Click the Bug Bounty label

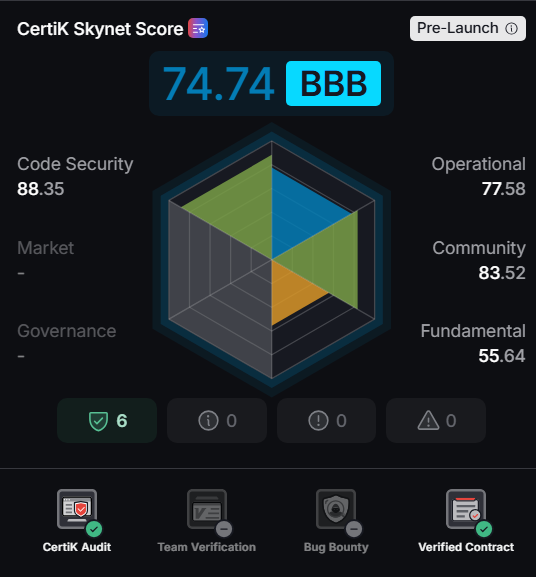(336, 547)
